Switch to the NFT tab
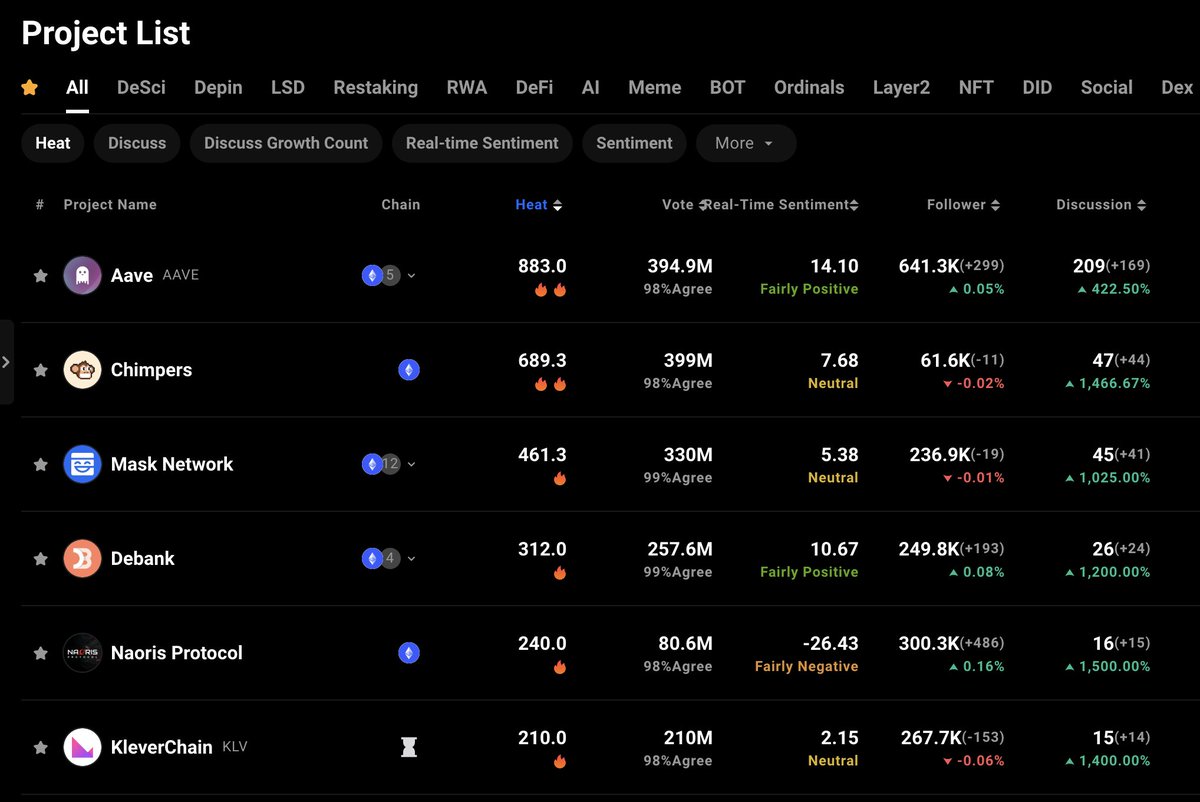This screenshot has width=1200, height=802. 976,88
